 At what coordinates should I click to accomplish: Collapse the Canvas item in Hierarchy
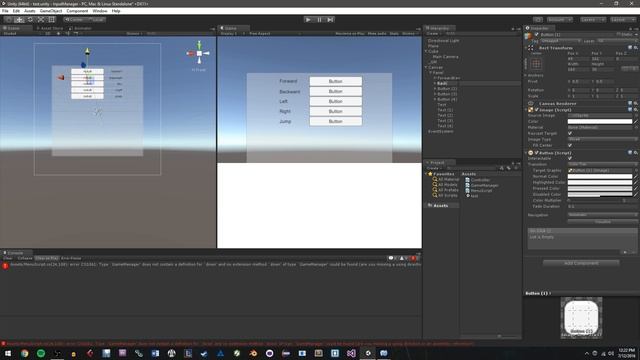(426, 67)
